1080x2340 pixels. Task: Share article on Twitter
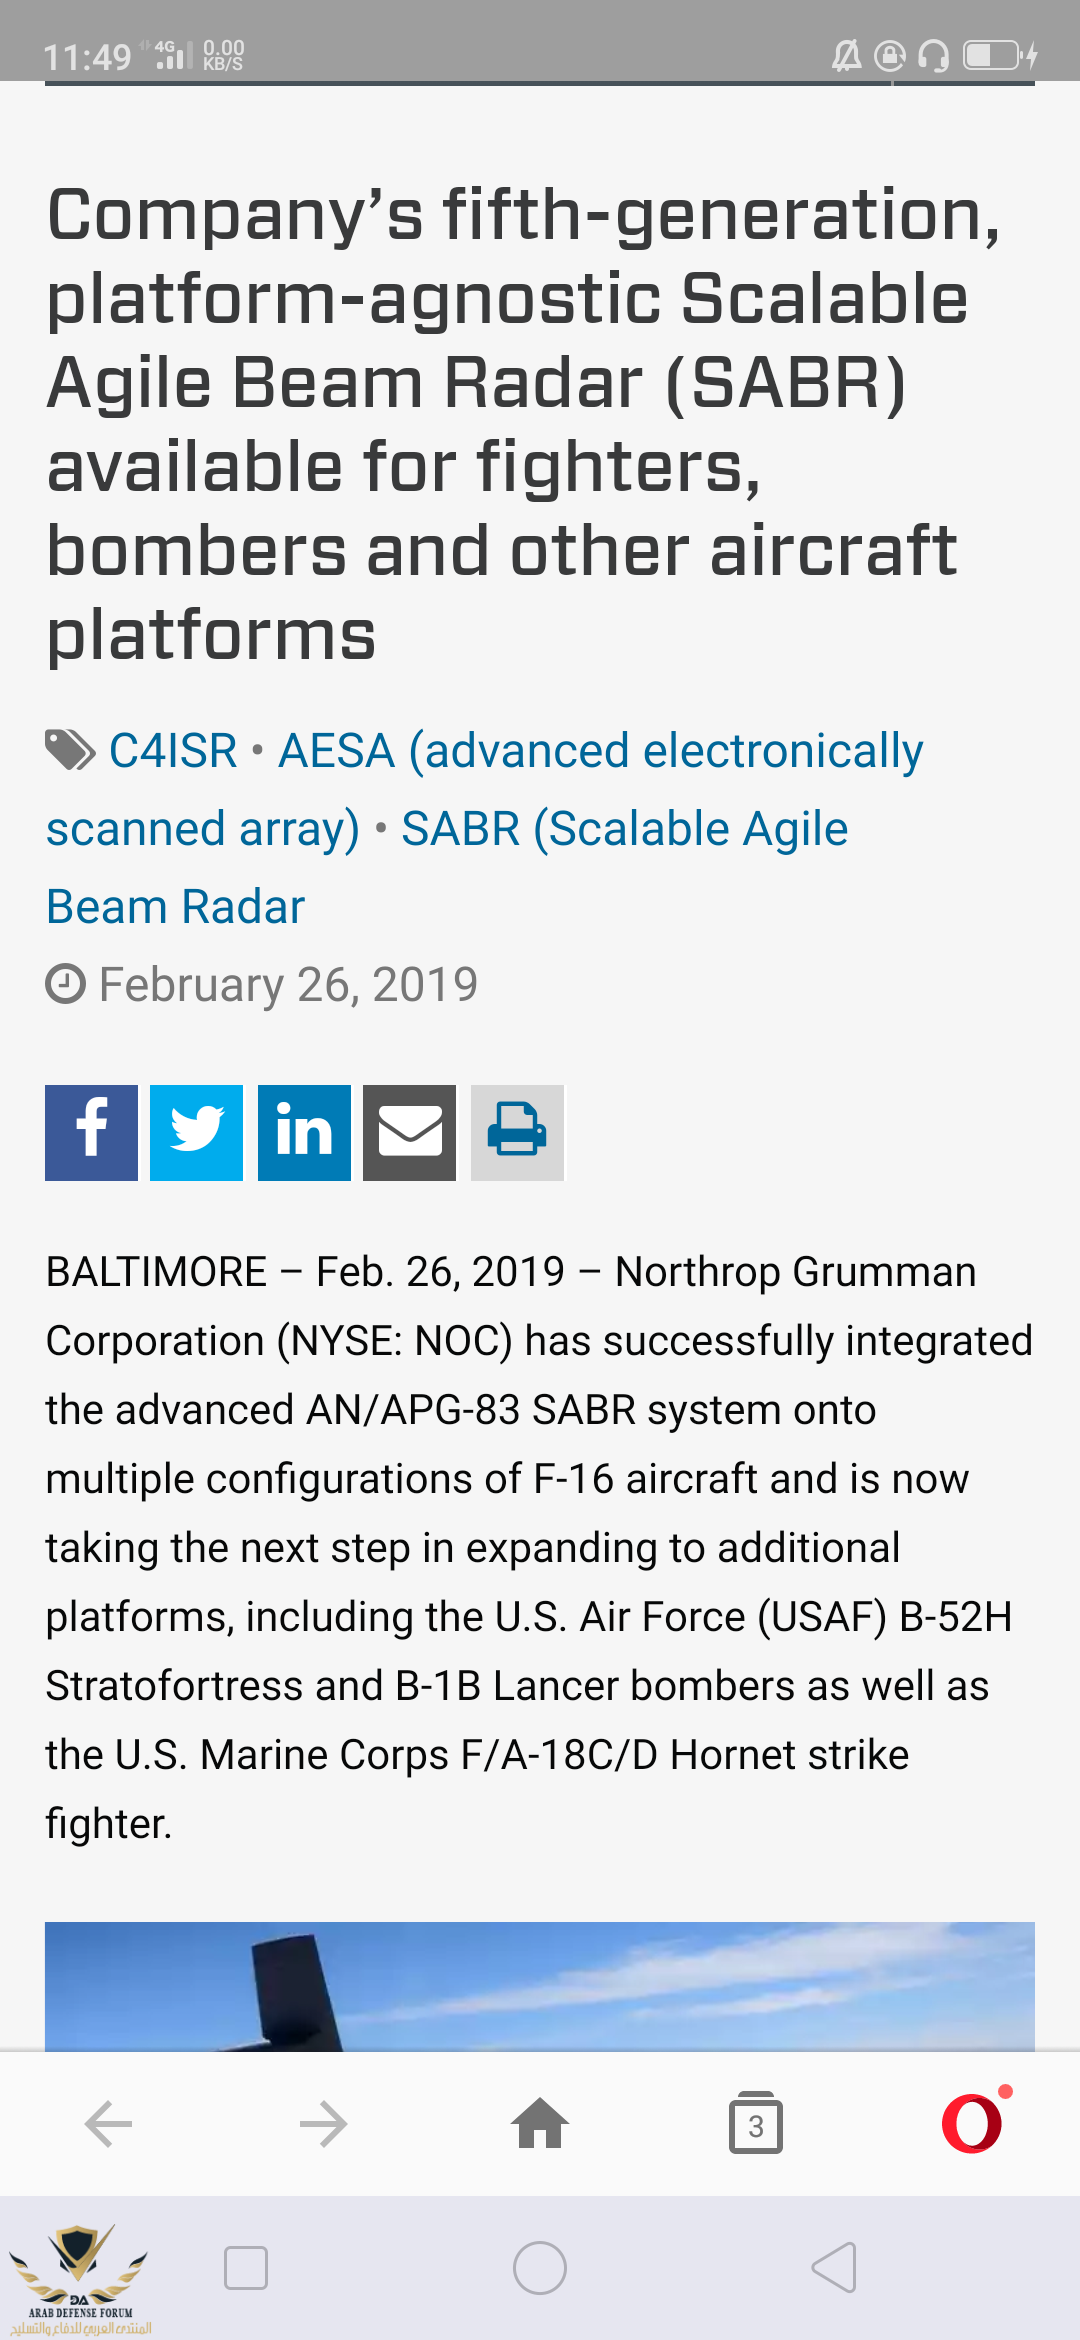(x=196, y=1132)
